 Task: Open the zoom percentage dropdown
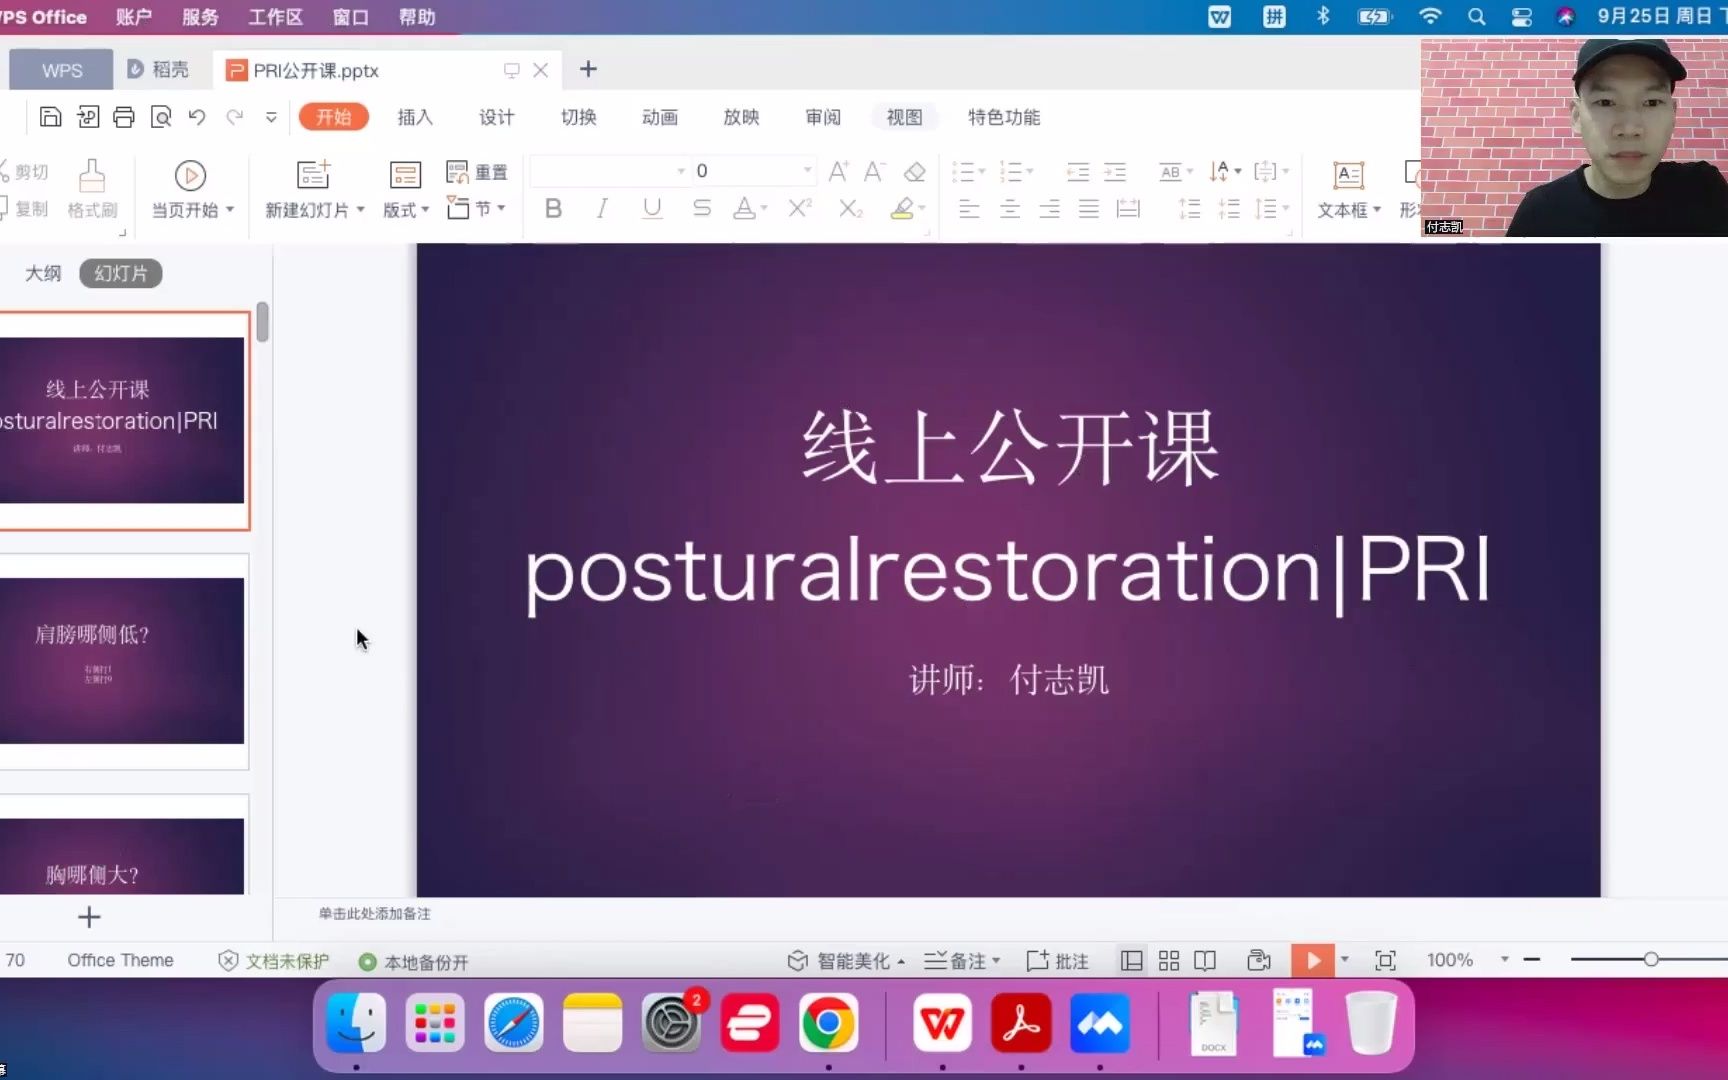point(1504,960)
